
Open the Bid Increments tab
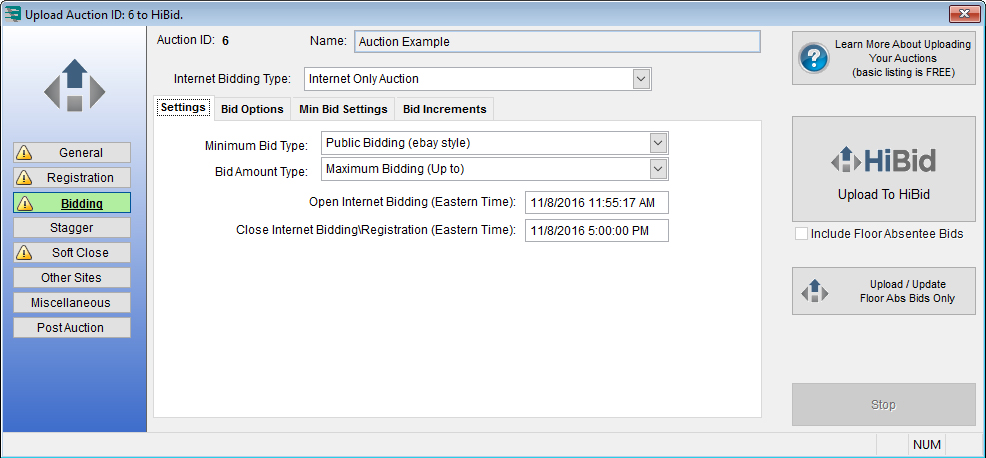click(445, 109)
